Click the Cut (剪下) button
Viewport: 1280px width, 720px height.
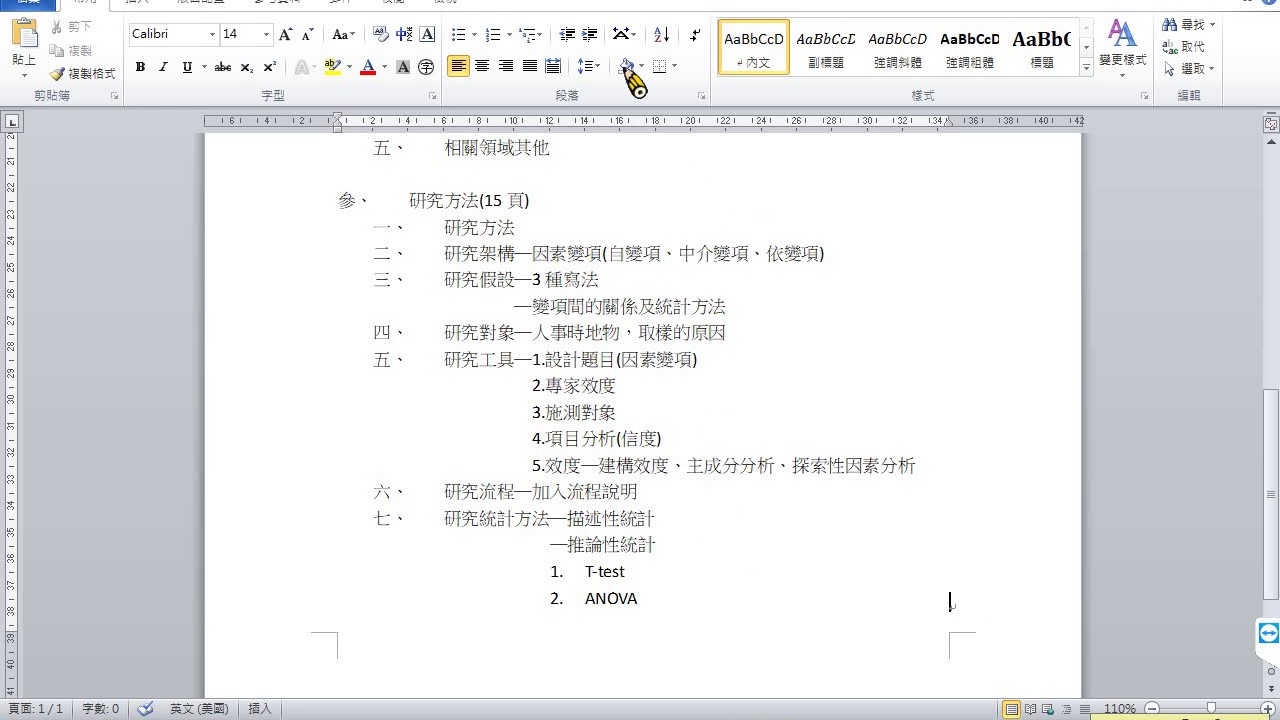[x=70, y=27]
